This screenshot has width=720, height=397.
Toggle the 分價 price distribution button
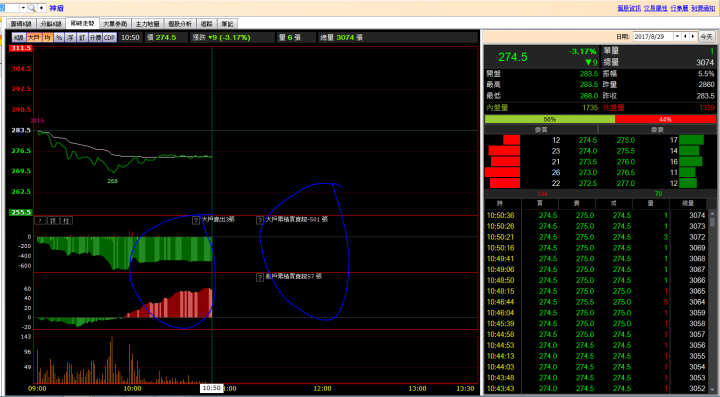(x=95, y=38)
